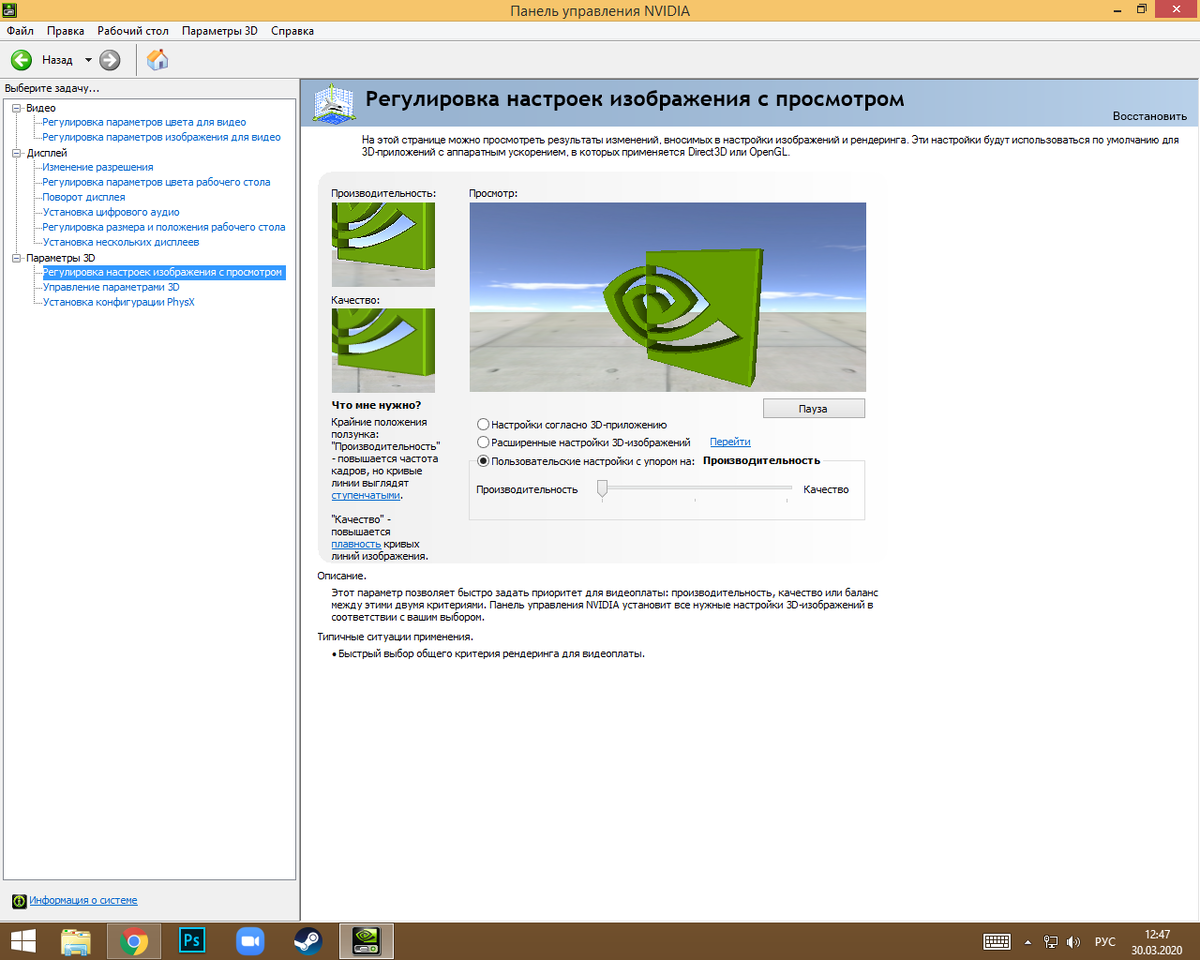This screenshot has height=960, width=1200.
Task: Collapse the Параметры 3D tree node
Action: click(x=16, y=258)
